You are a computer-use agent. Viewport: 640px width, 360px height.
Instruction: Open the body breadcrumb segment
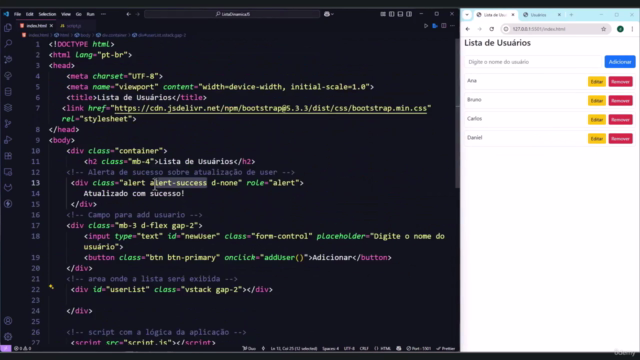point(83,35)
